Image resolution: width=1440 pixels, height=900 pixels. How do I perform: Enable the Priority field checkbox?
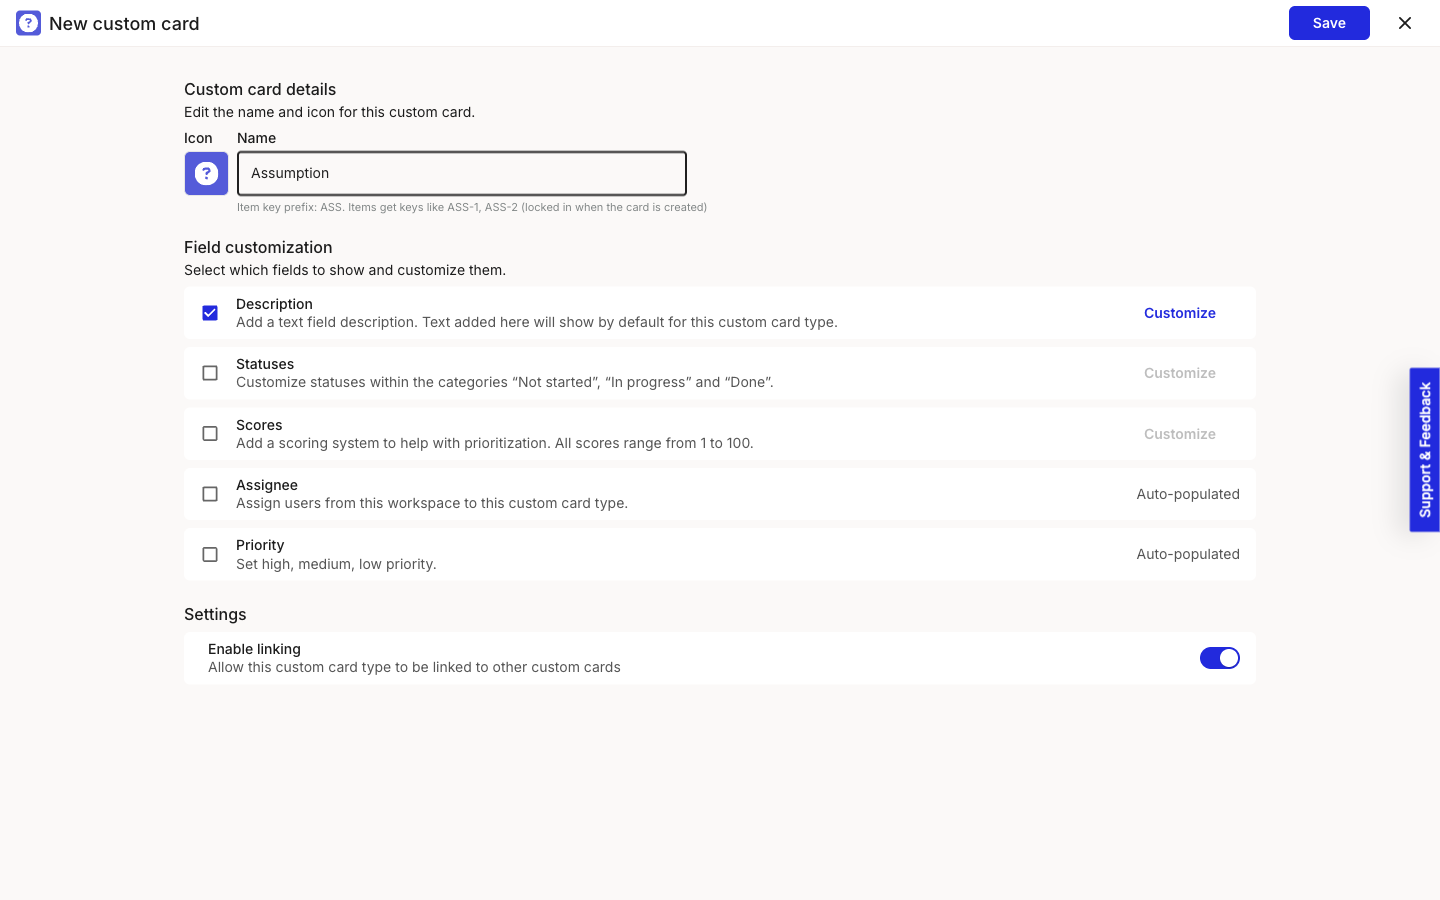(x=210, y=554)
